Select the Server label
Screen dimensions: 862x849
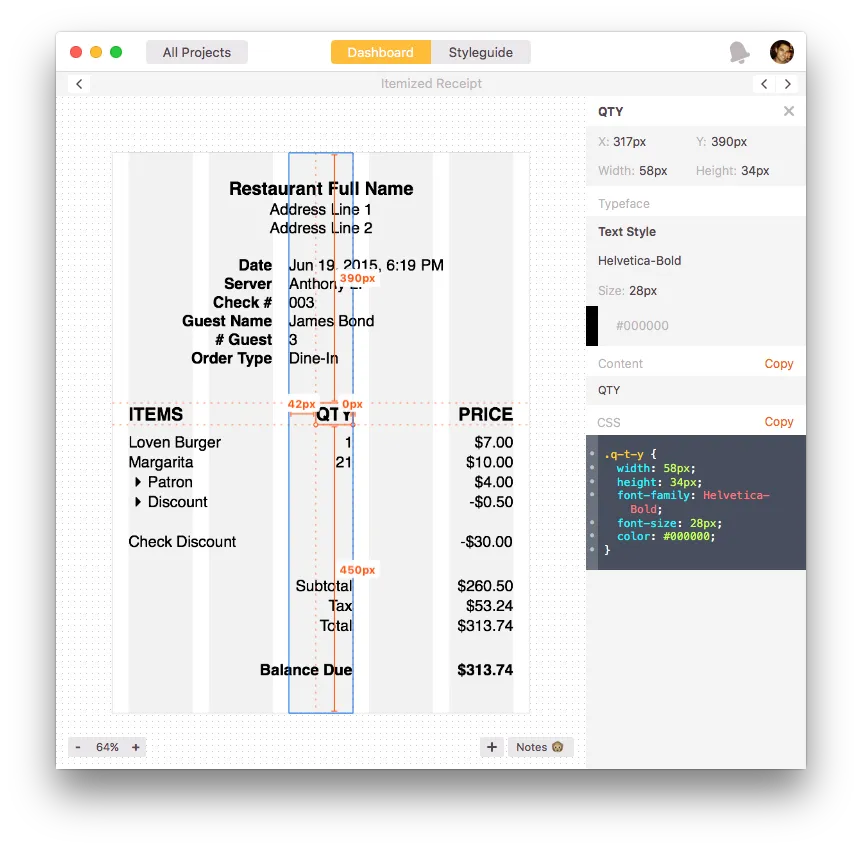click(248, 284)
